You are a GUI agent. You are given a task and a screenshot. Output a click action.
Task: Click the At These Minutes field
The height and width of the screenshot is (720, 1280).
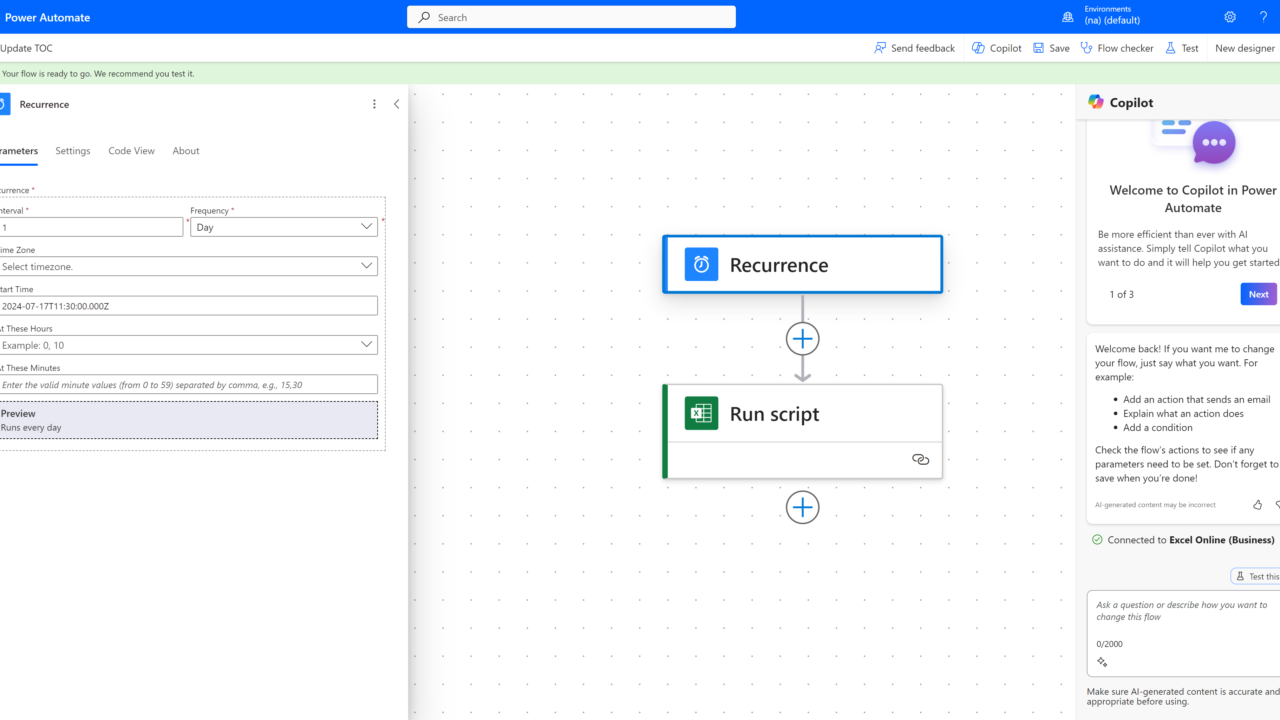click(188, 384)
